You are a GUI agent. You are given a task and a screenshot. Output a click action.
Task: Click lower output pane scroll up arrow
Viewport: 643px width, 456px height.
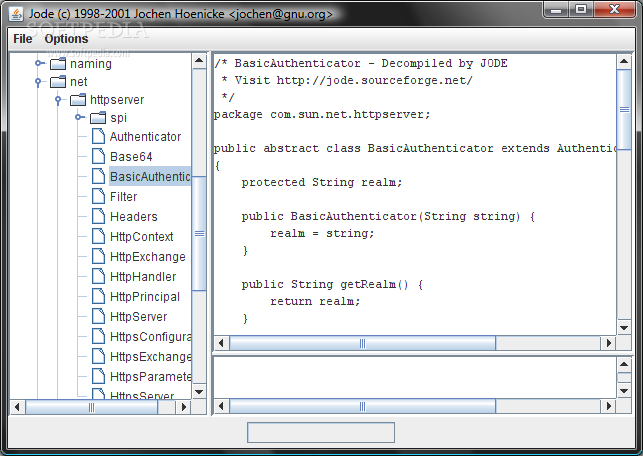tap(624, 364)
